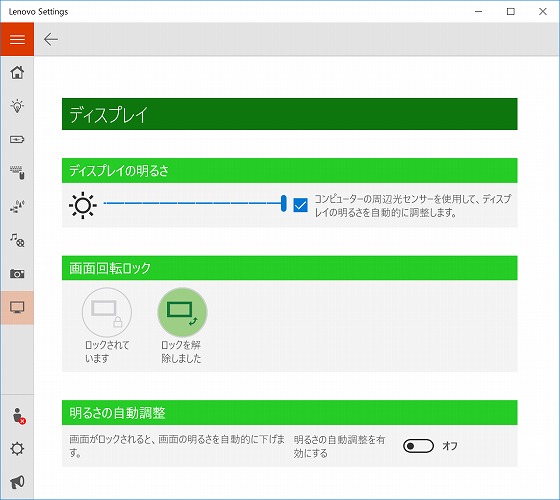The height and width of the screenshot is (500, 560).
Task: Click the 画面回転ロック section header
Action: 290,268
